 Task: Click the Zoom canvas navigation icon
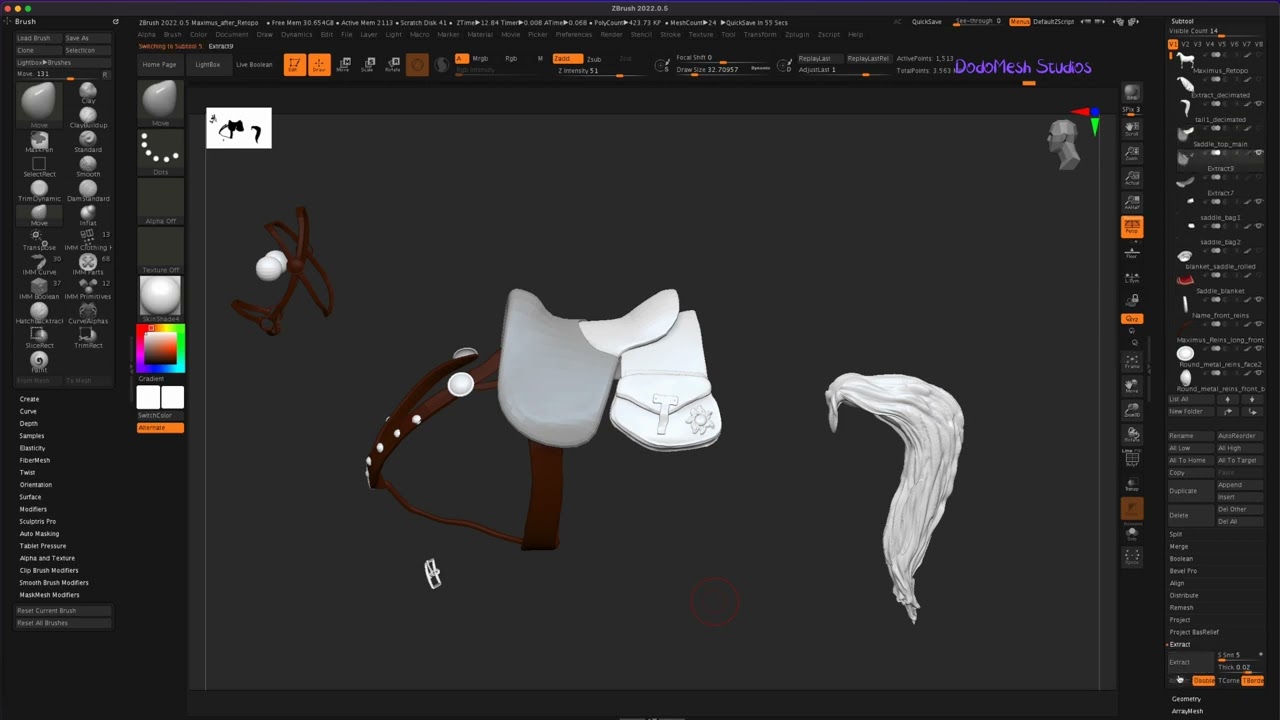pos(1132,152)
